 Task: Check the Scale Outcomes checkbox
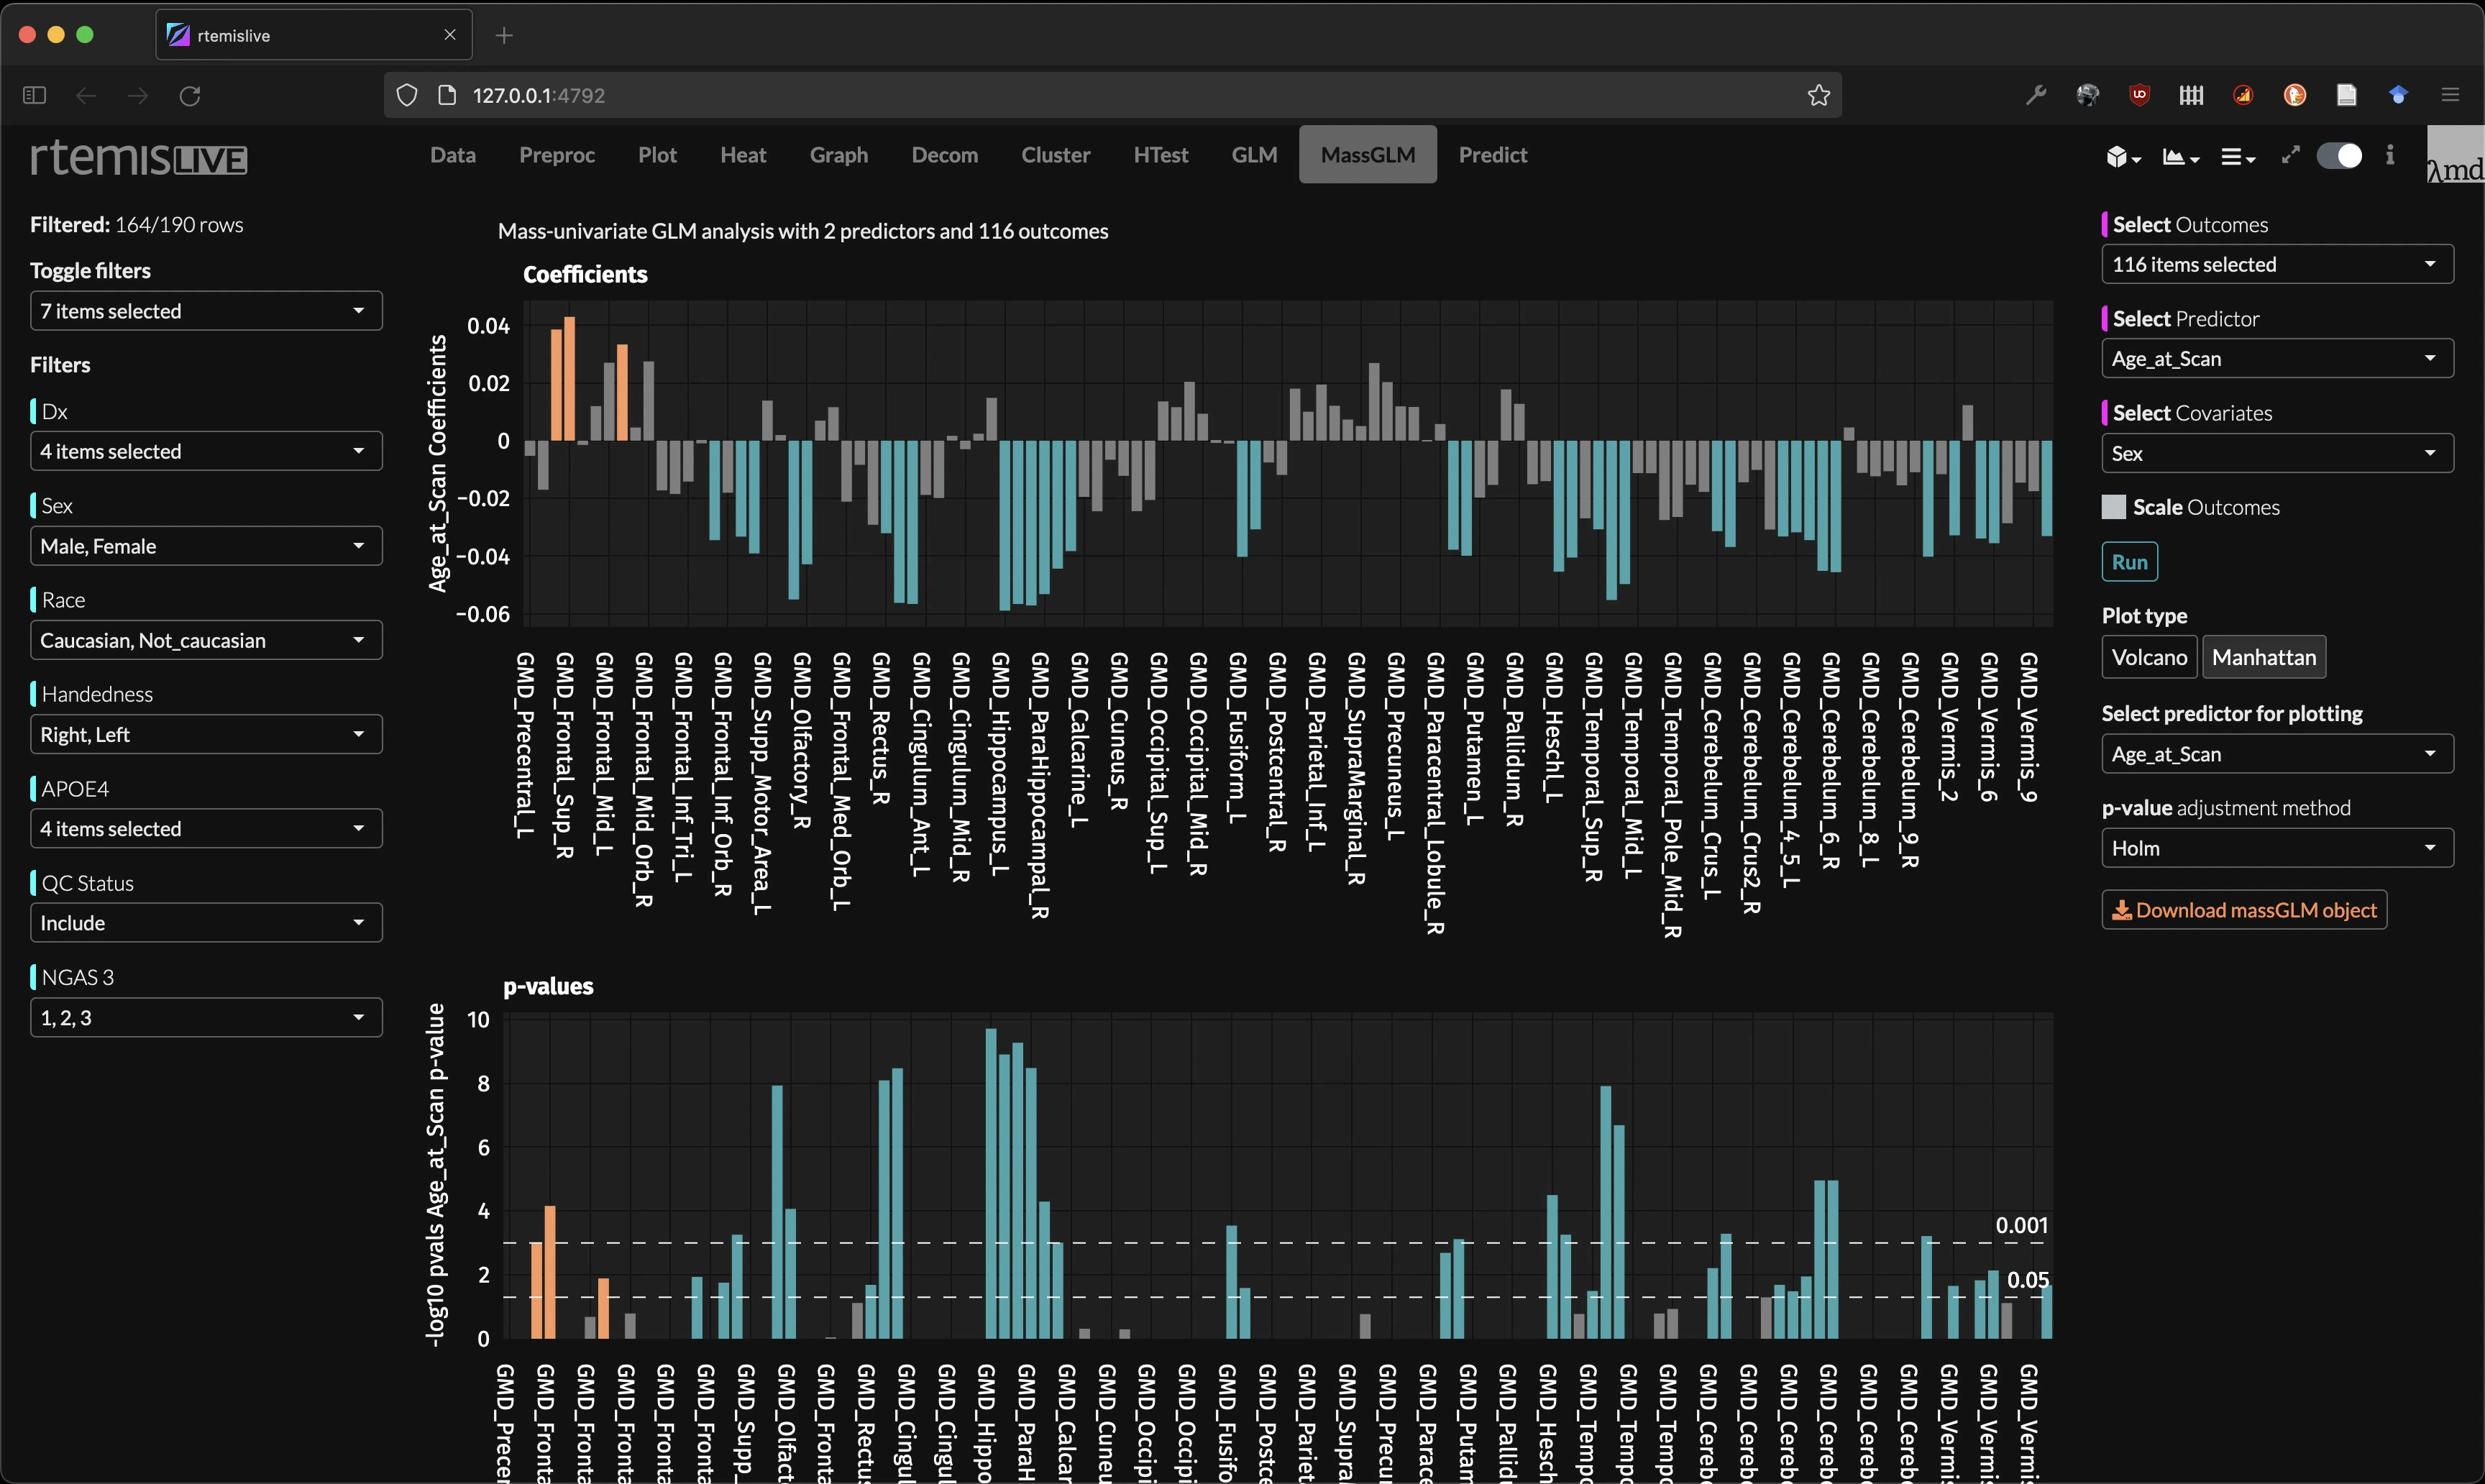[x=2113, y=506]
